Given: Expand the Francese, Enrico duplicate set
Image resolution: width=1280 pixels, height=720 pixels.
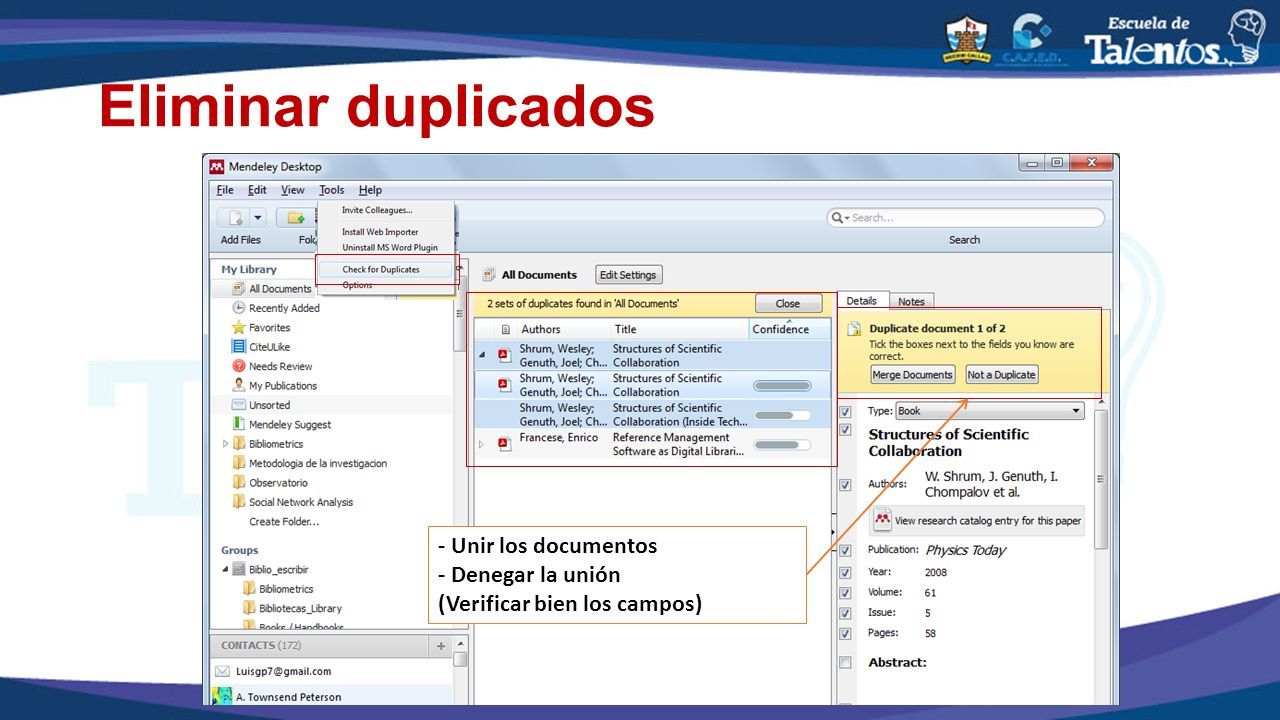Looking at the screenshot, I should [x=481, y=444].
